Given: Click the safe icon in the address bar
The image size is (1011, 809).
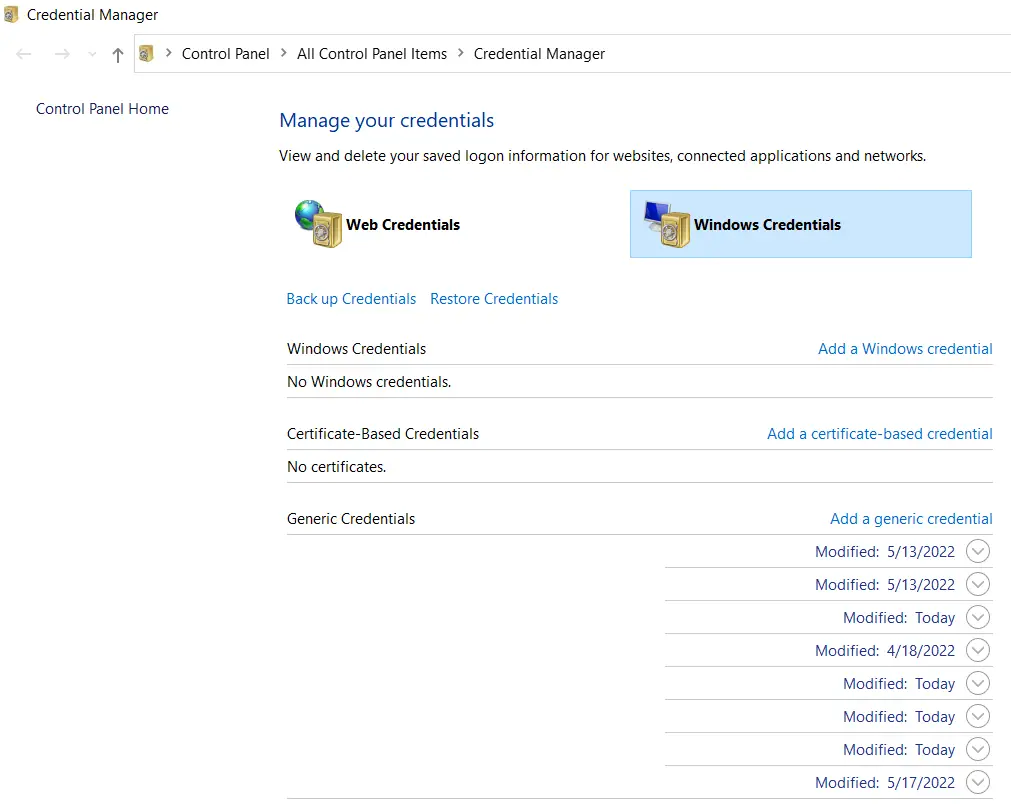Looking at the screenshot, I should point(147,54).
